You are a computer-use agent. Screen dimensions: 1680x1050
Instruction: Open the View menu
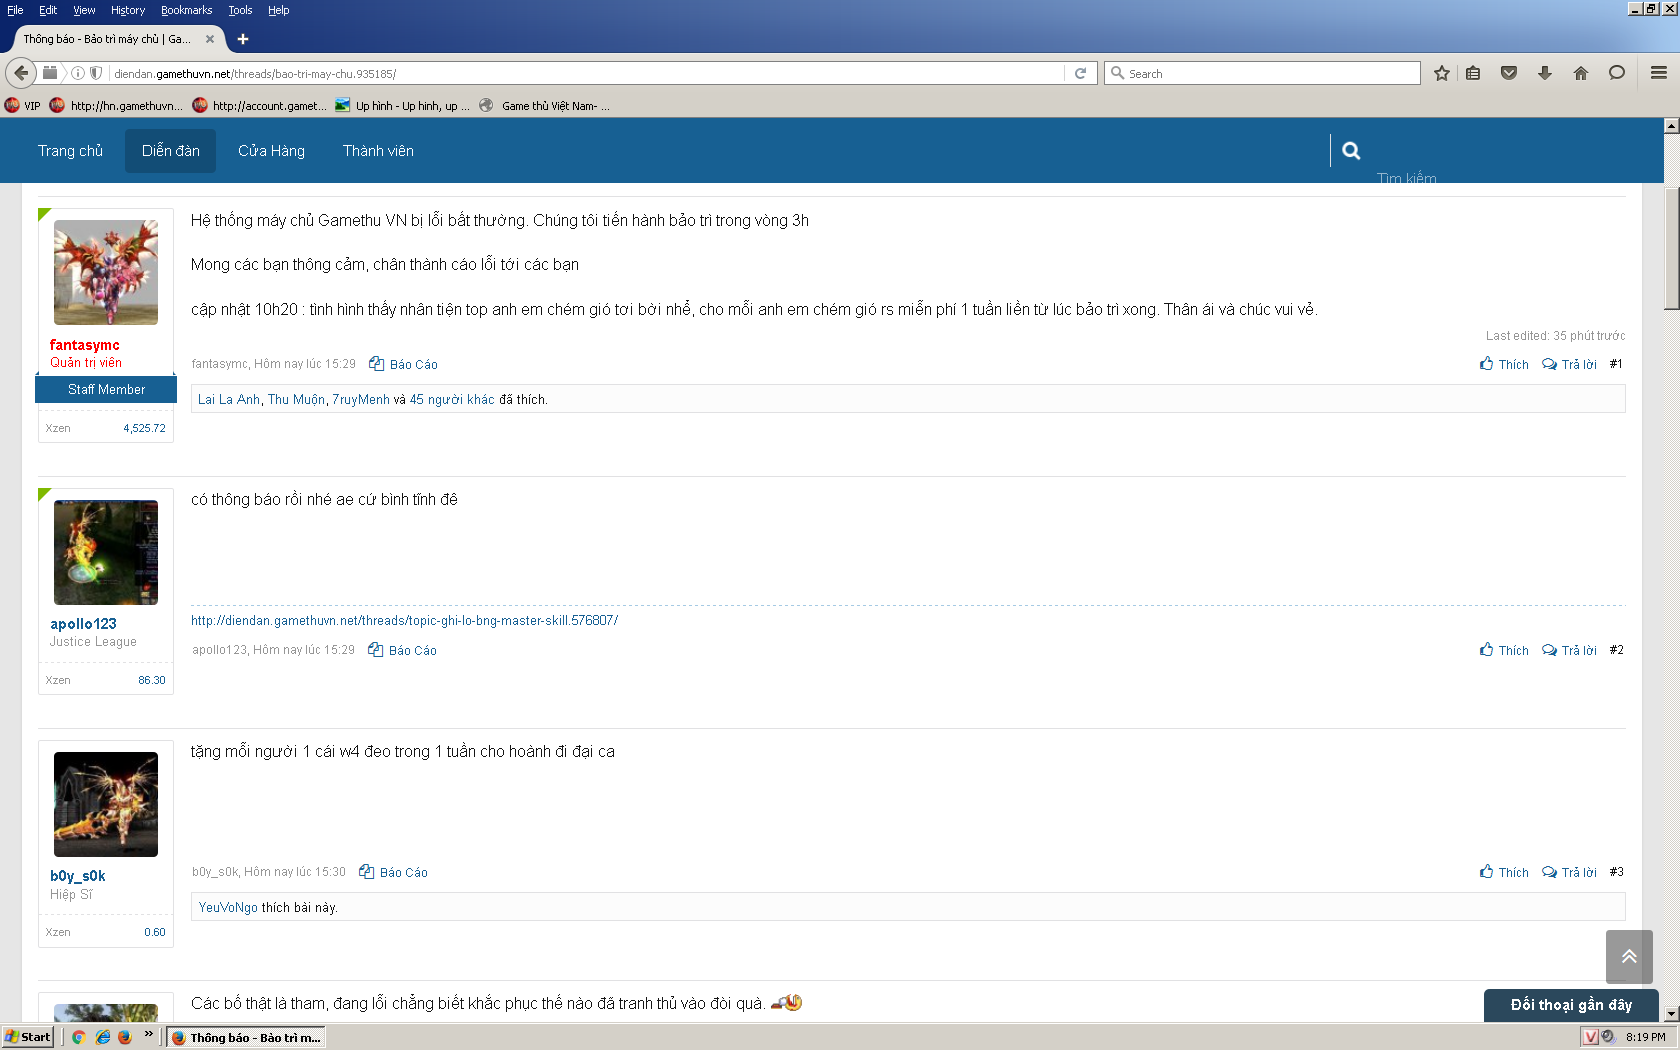click(x=84, y=10)
